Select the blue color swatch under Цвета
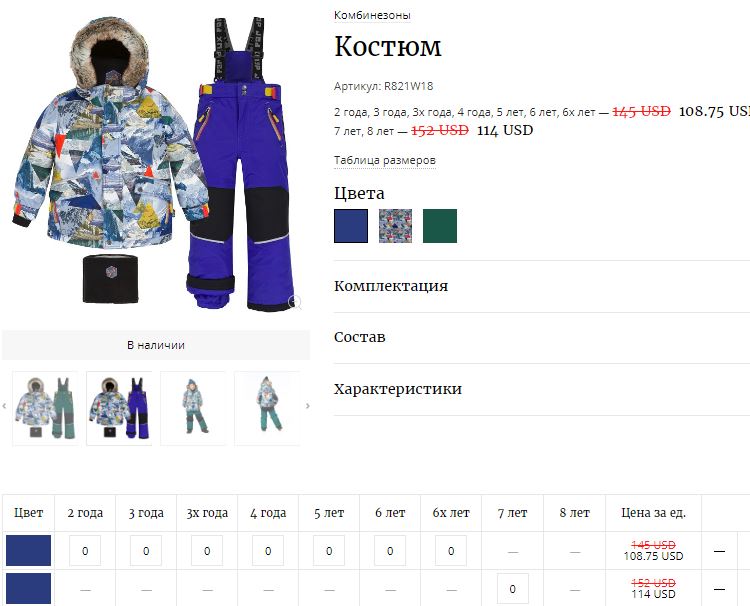 [x=351, y=226]
